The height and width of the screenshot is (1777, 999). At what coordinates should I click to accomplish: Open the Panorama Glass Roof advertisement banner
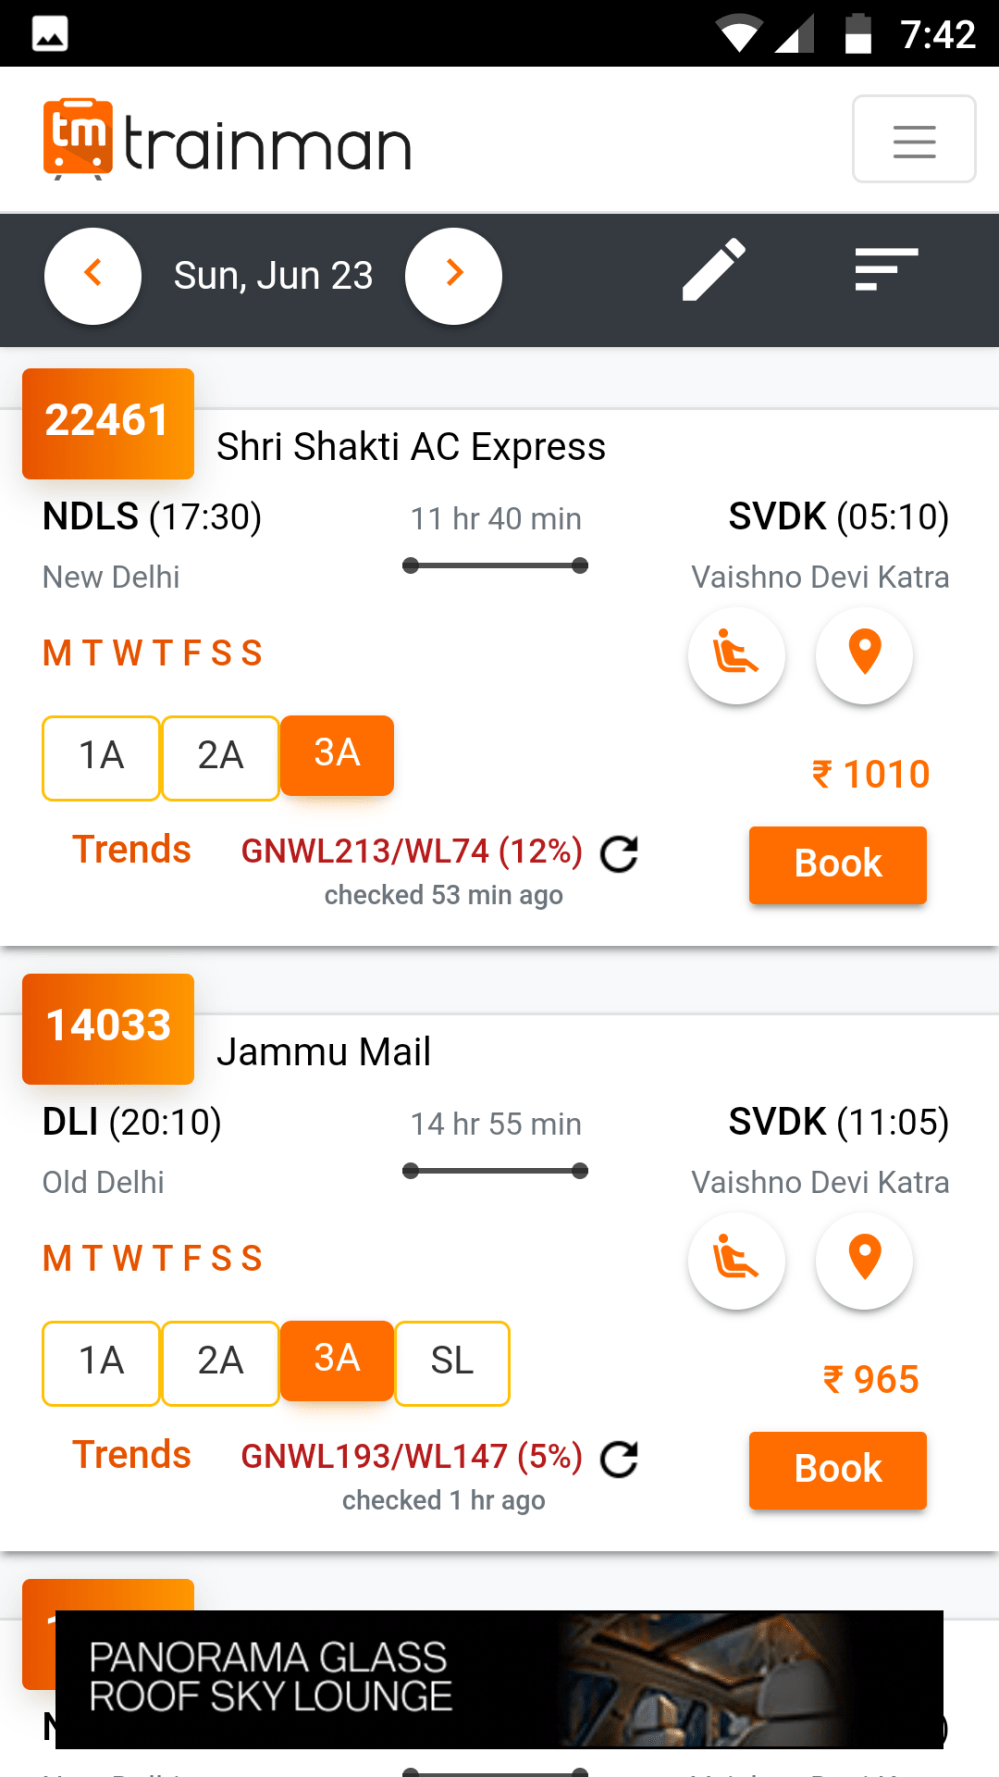[499, 1679]
